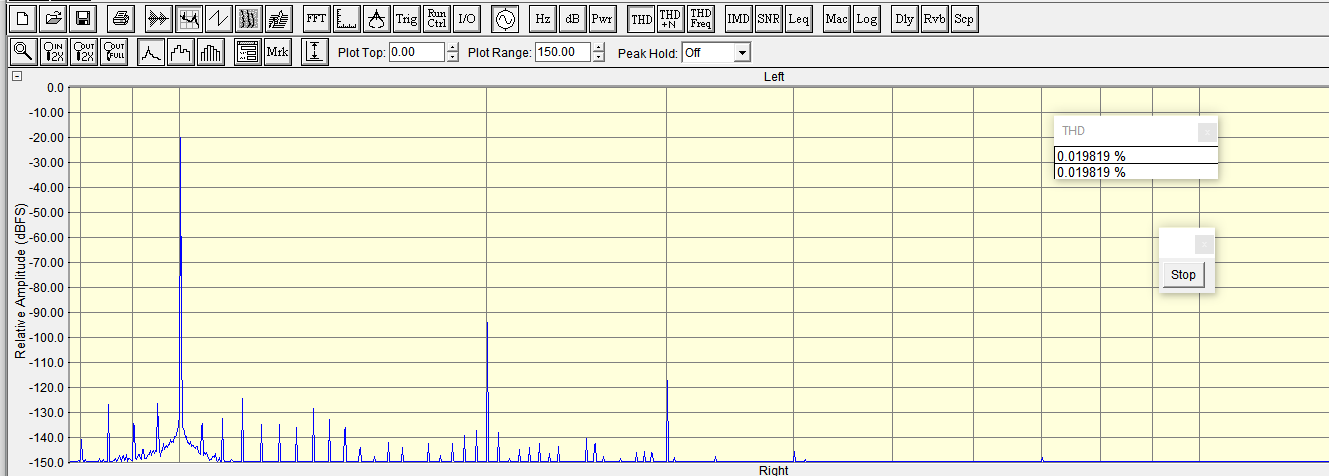
Task: Open the Rvb reverberation utility
Action: point(935,18)
